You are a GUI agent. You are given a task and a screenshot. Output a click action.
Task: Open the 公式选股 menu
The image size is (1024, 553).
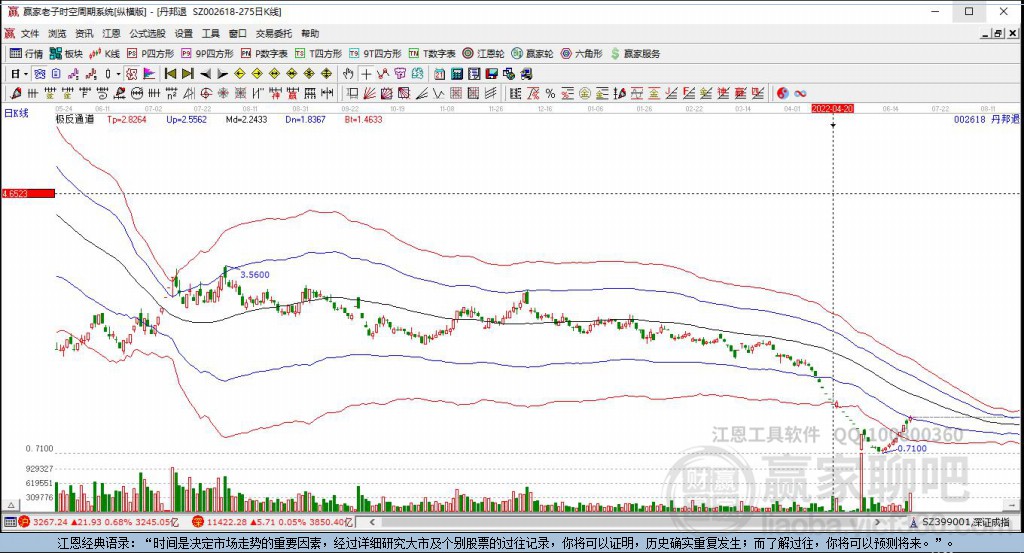(x=147, y=33)
